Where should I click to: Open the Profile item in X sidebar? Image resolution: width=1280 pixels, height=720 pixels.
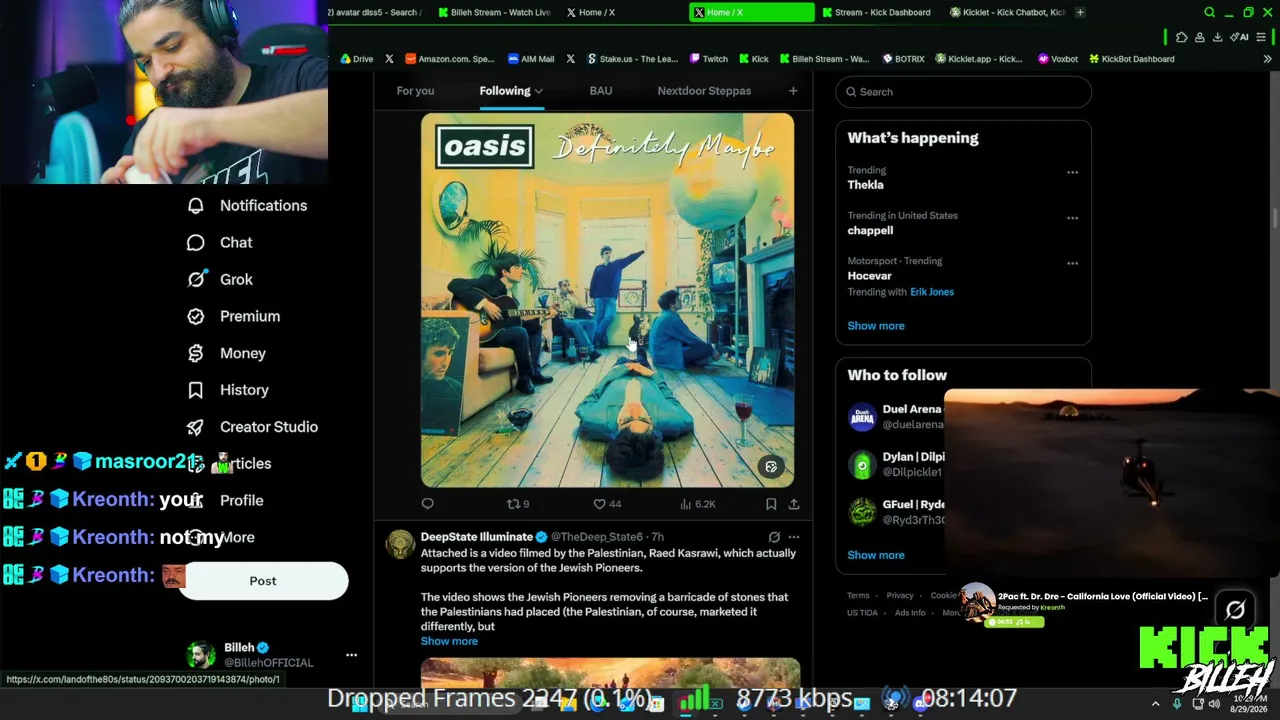pos(225,500)
